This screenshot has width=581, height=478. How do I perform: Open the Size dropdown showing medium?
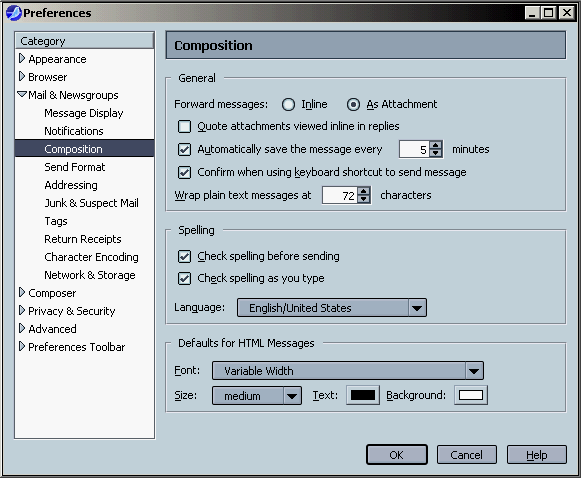pos(256,396)
